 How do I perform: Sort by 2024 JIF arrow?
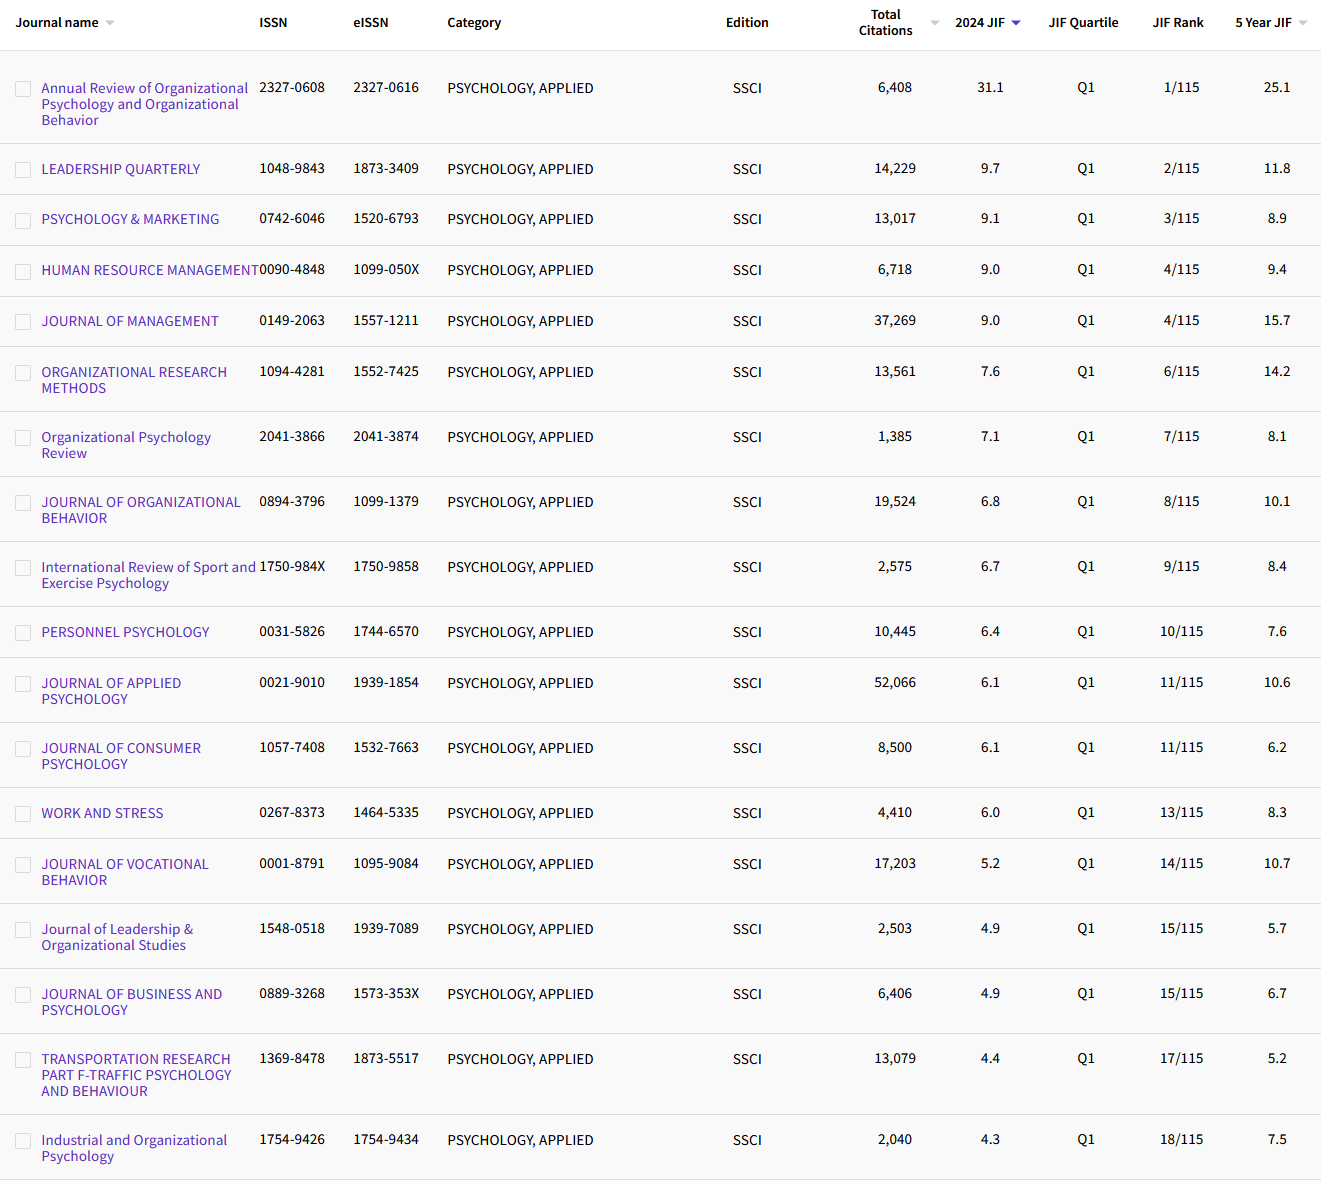[x=1016, y=23]
